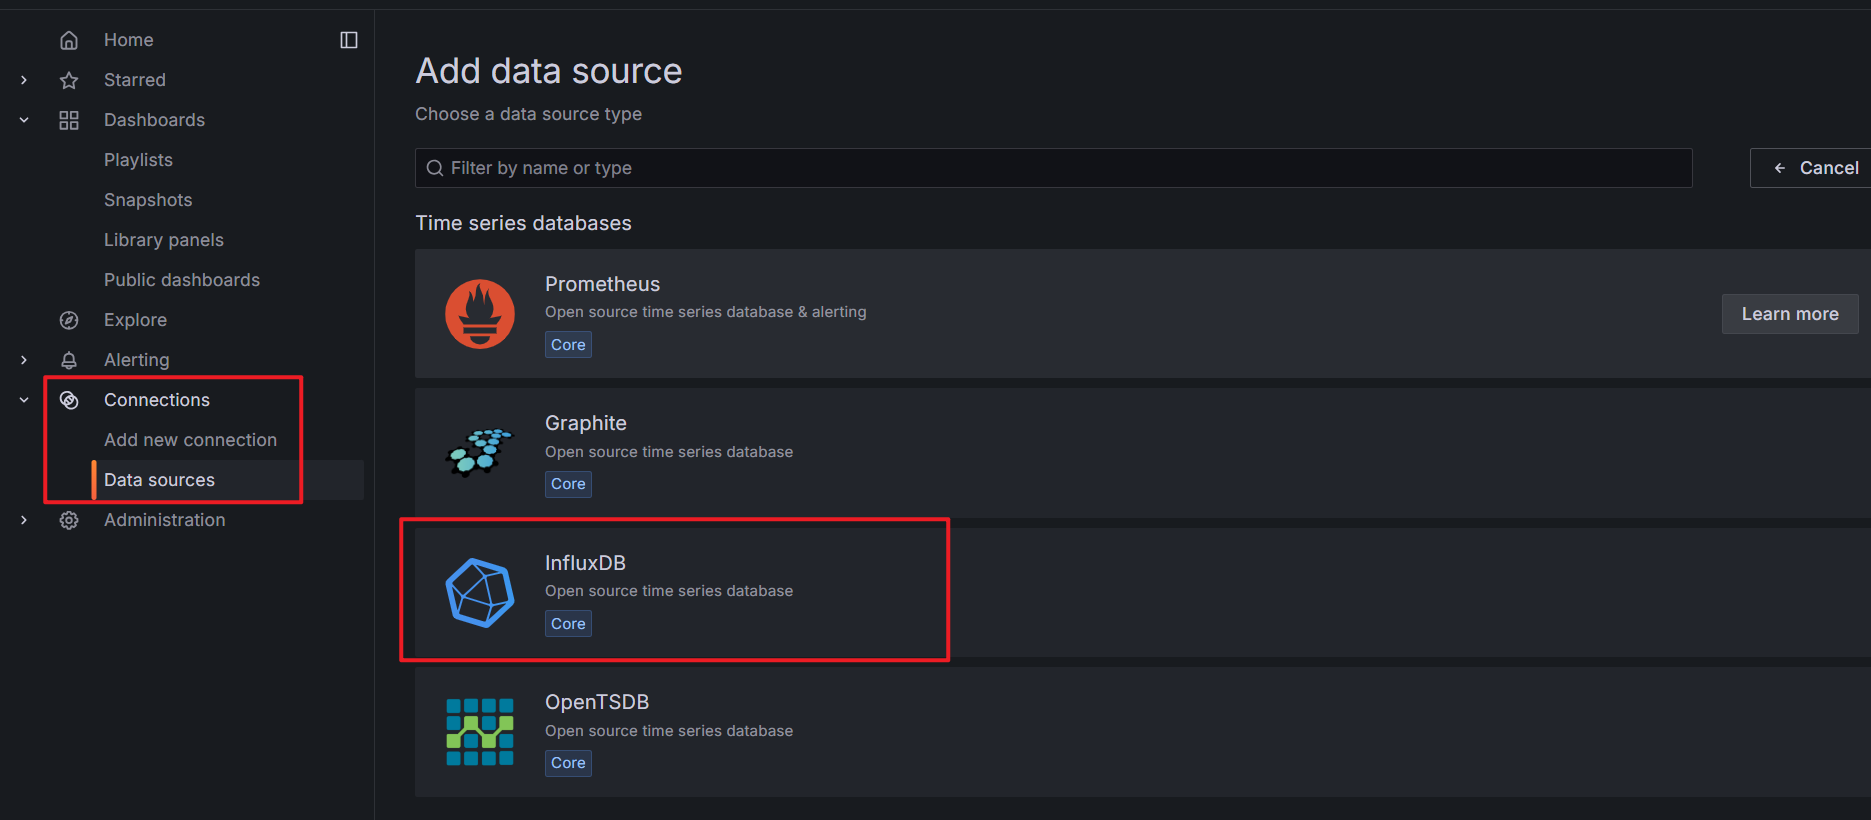The image size is (1871, 820).
Task: Toggle the sidebar dock menu button
Action: tap(349, 40)
